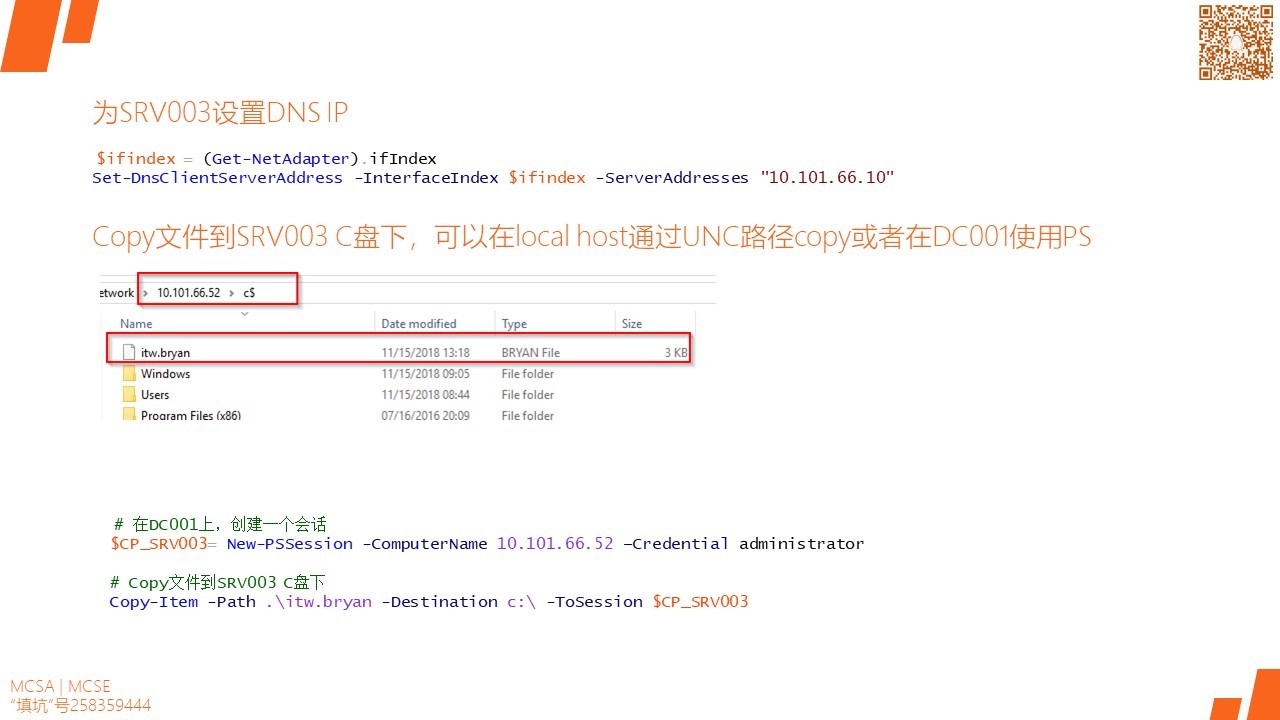Viewport: 1280px width, 720px height.
Task: Open the Program Files (x86) folder icon
Action: (x=128, y=414)
